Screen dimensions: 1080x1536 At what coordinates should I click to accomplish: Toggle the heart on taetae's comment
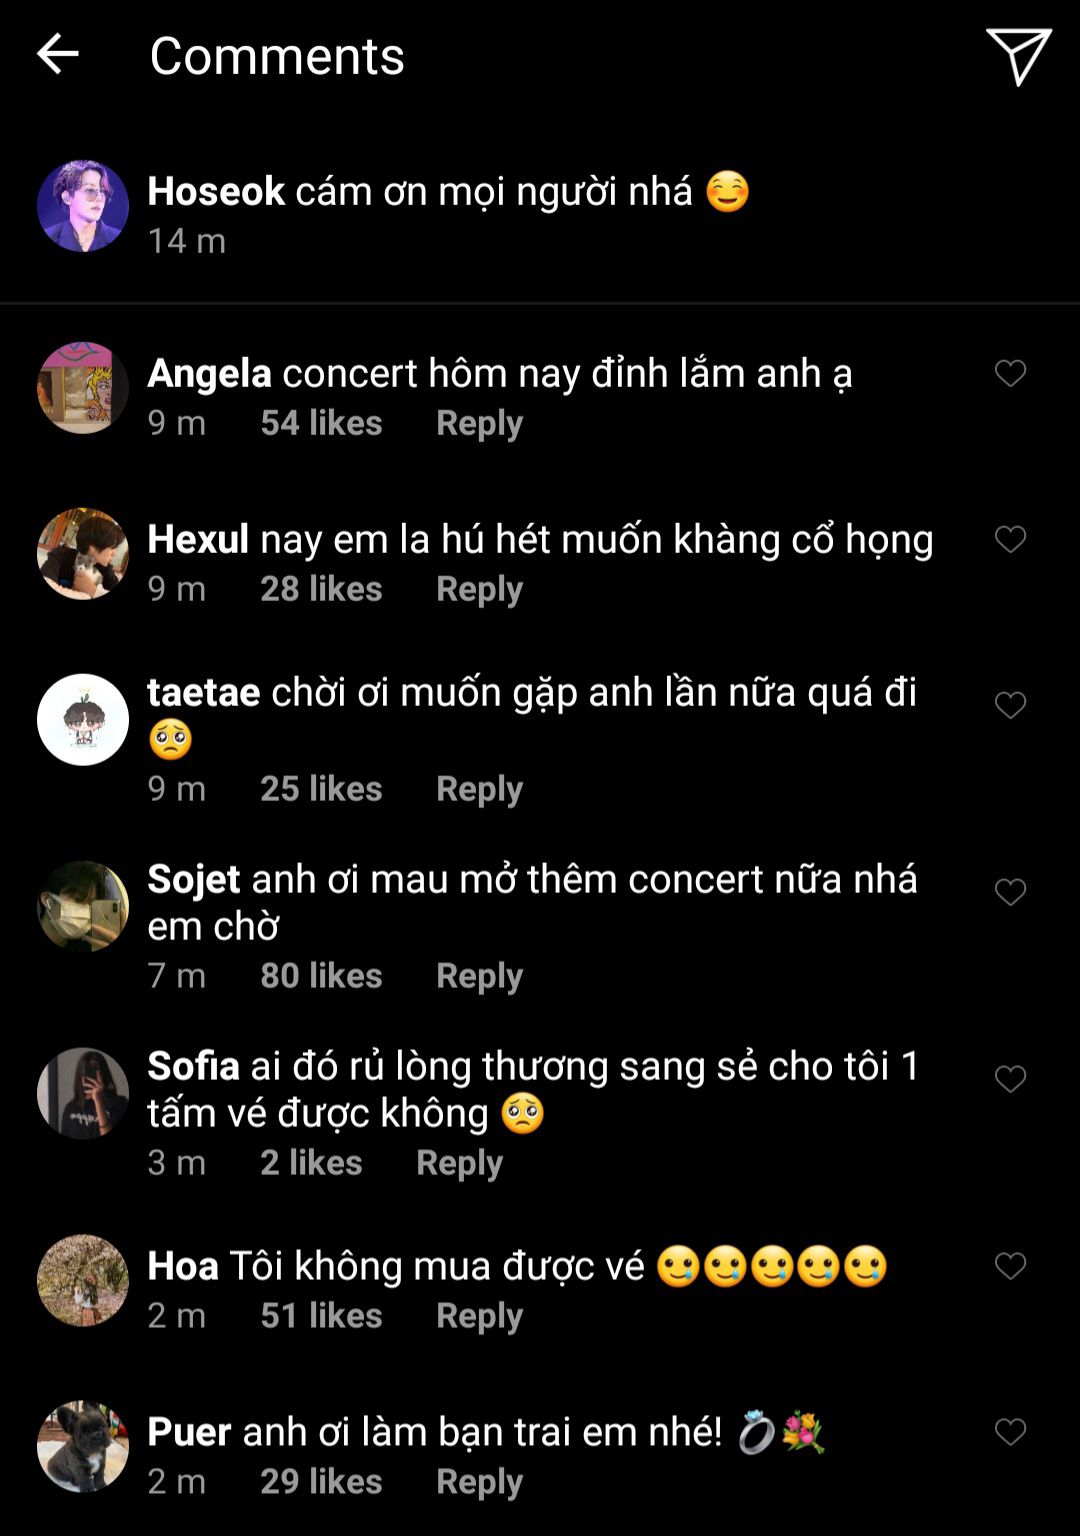[1010, 706]
